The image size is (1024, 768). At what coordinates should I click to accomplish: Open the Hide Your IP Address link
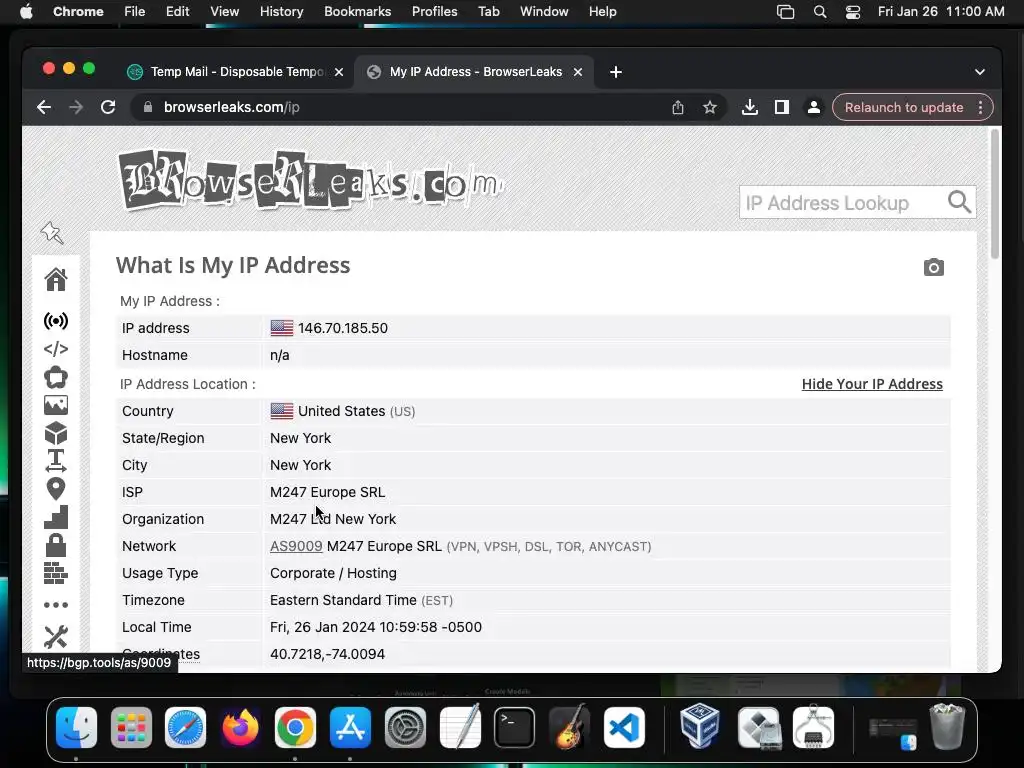tap(872, 384)
